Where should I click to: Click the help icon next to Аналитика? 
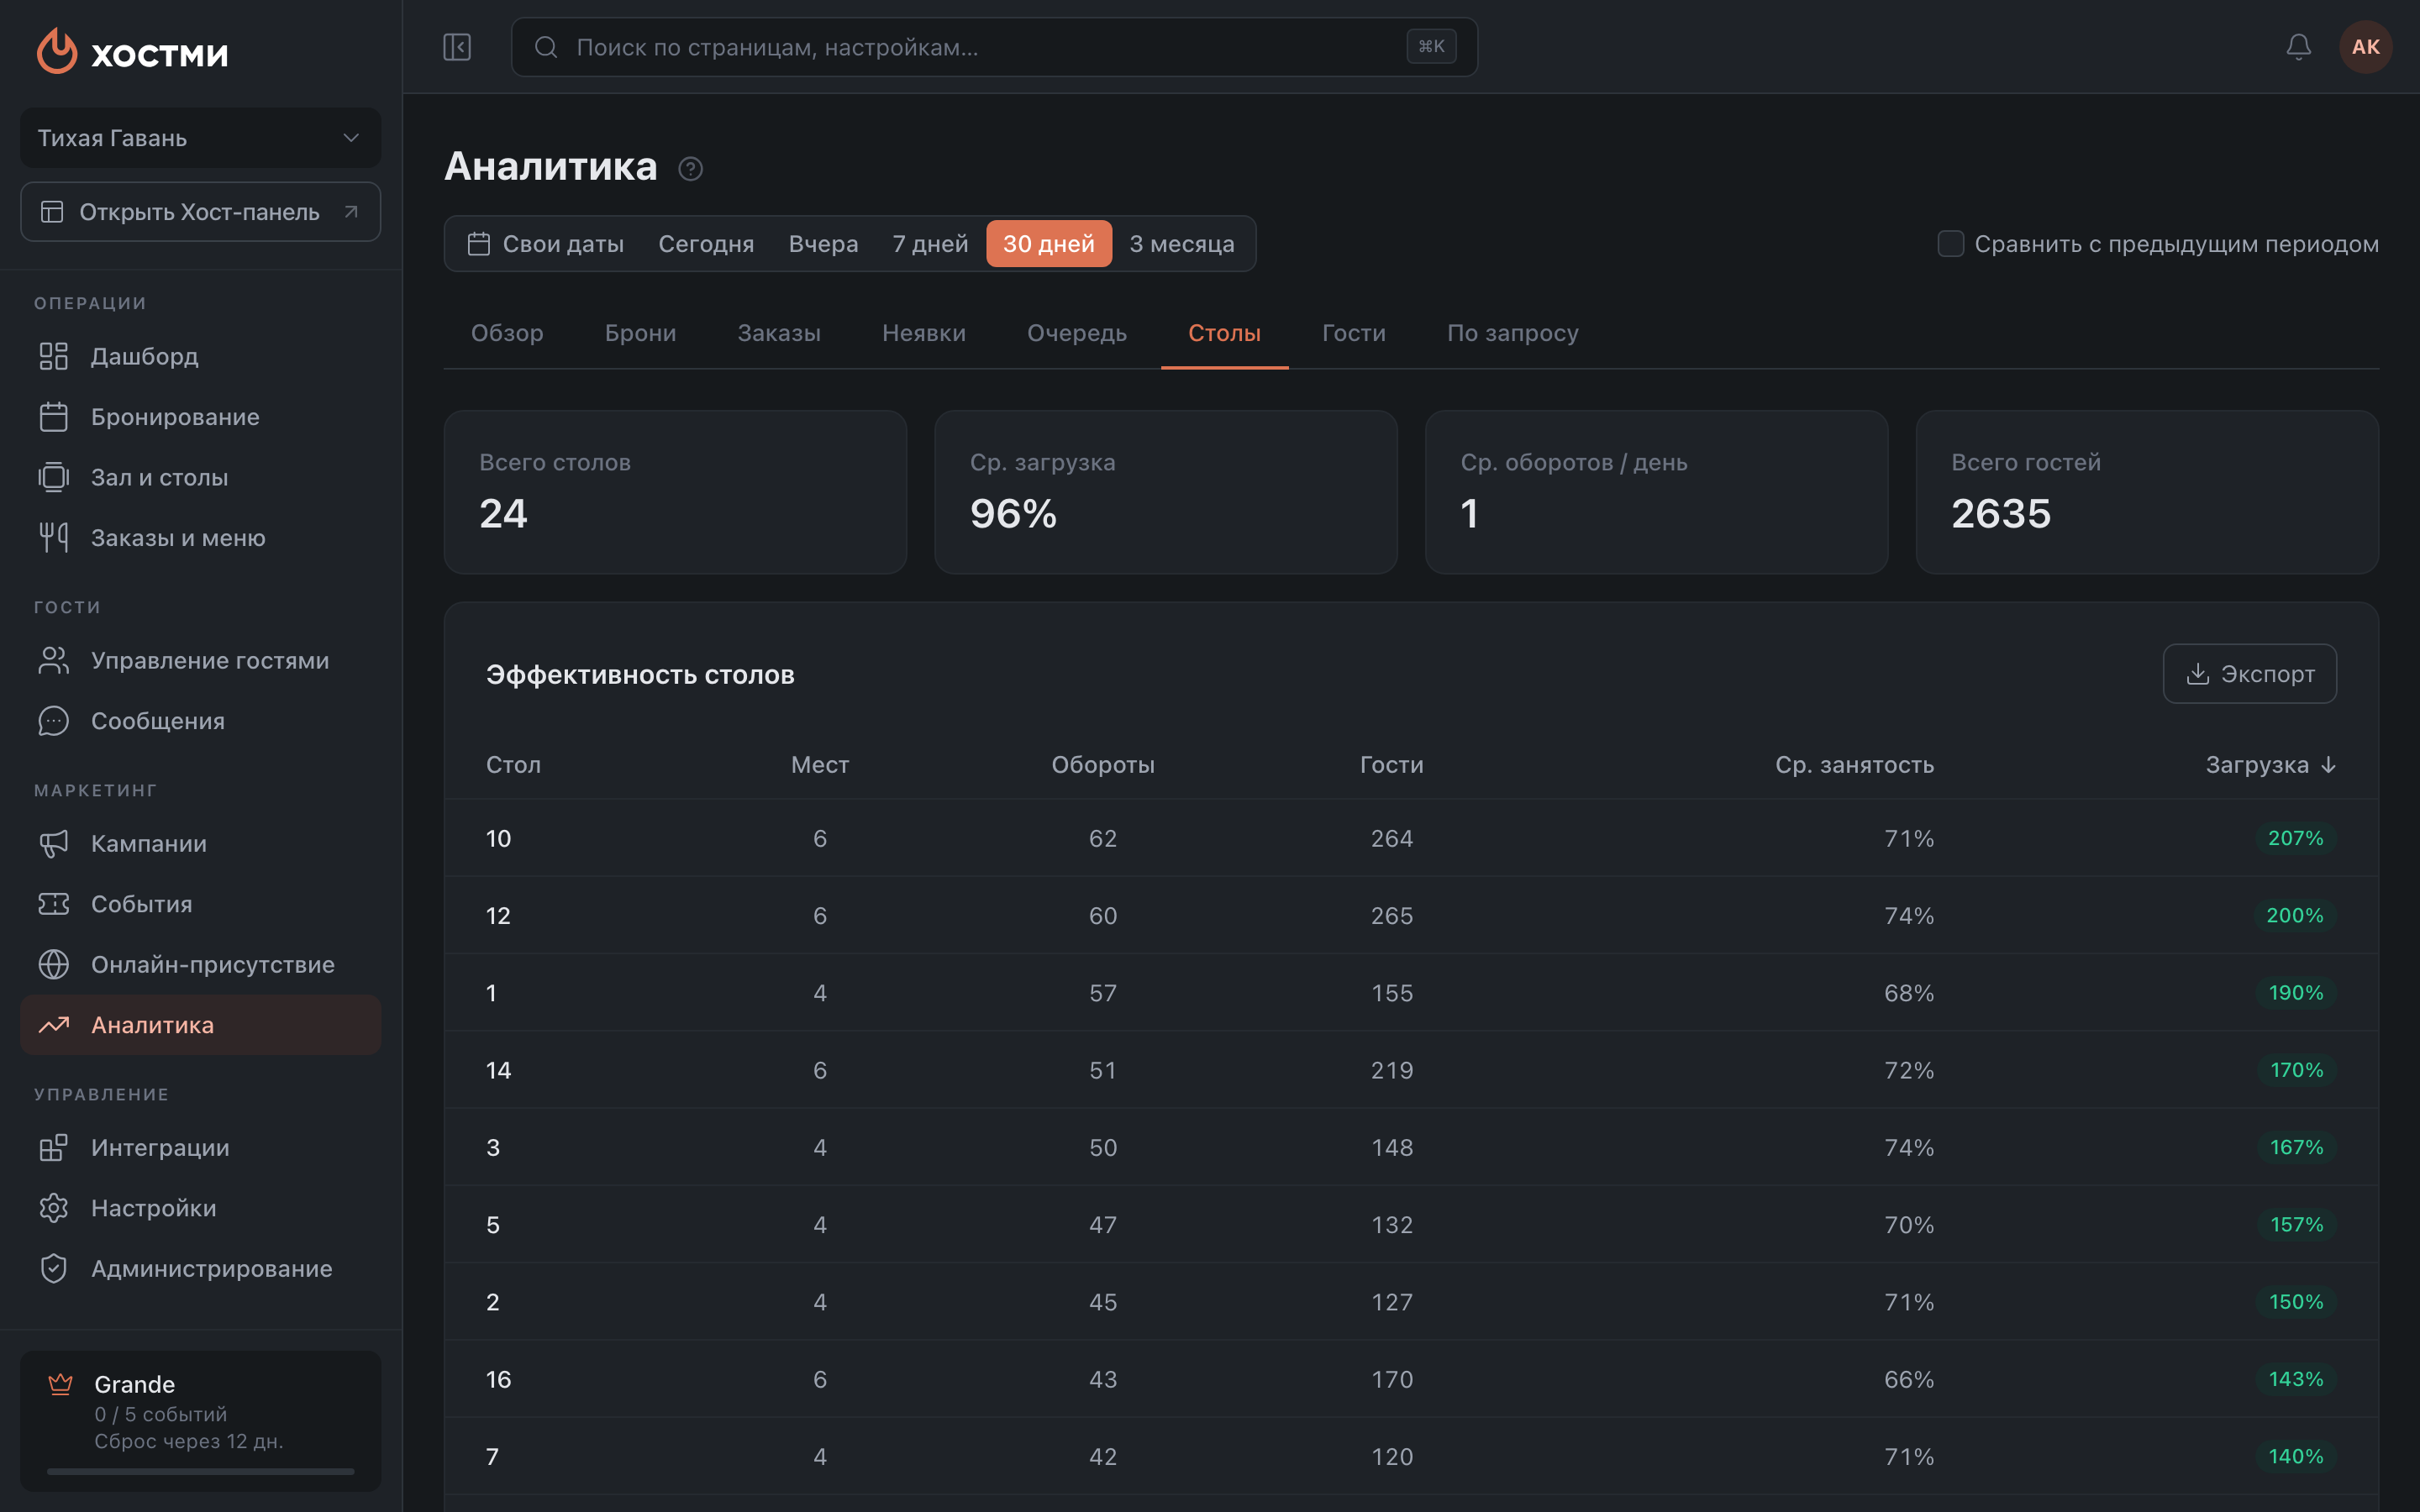690,168
